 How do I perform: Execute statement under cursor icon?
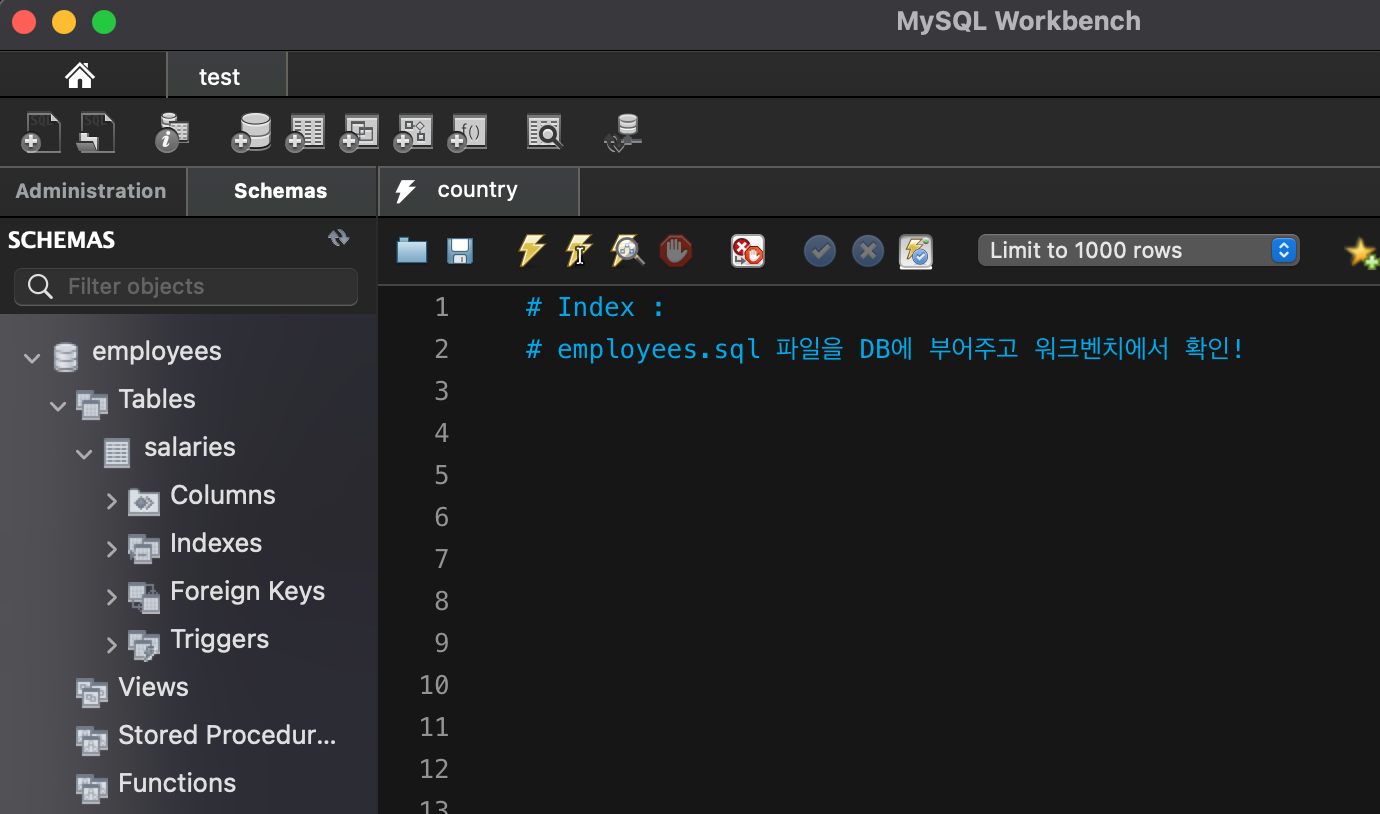[579, 250]
